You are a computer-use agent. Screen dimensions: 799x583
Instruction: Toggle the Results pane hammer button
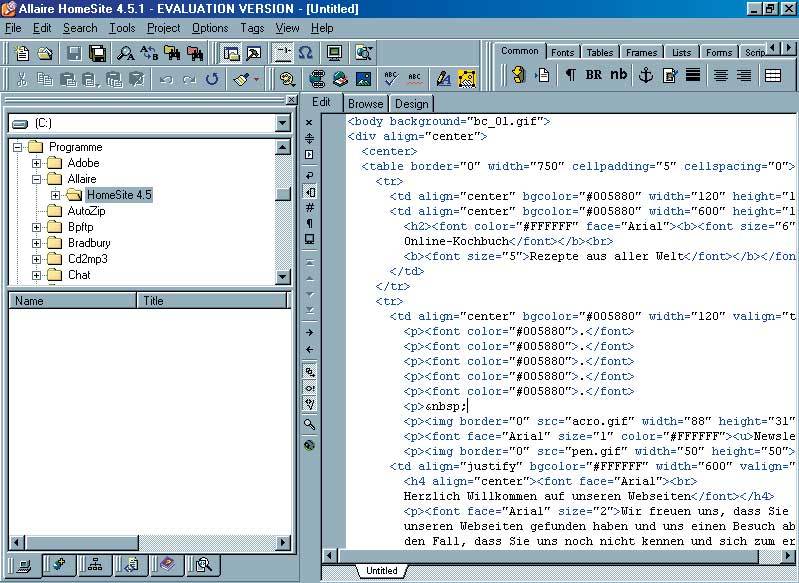(x=254, y=53)
